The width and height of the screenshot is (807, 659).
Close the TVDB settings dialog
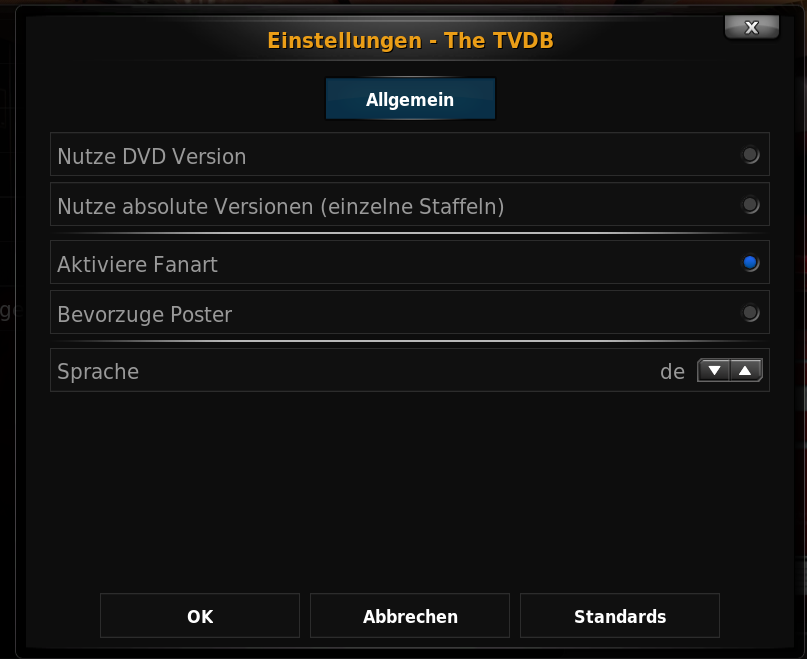[751, 27]
